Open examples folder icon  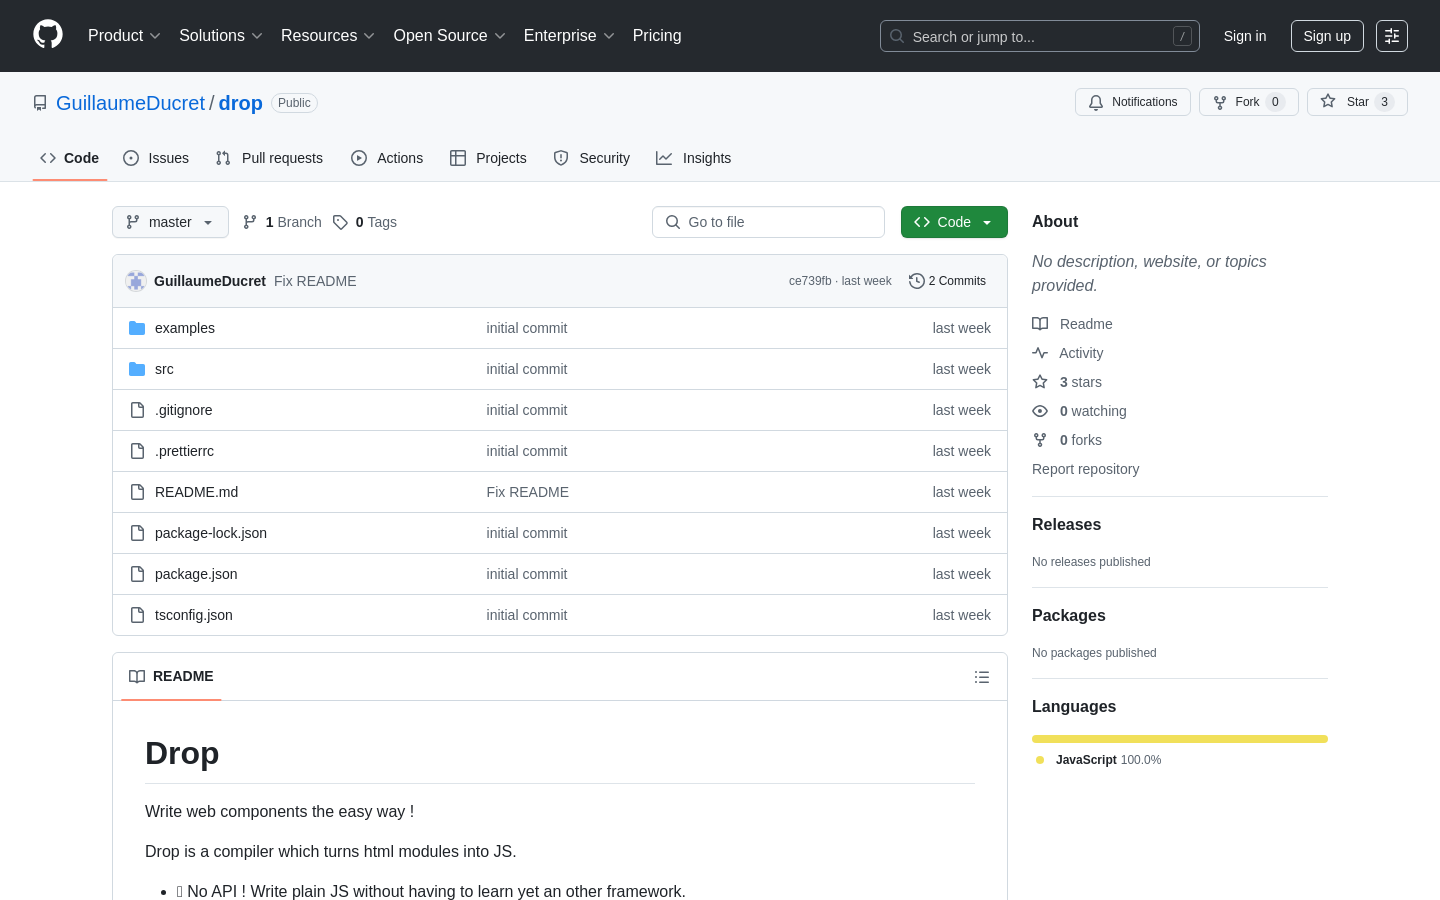[137, 328]
